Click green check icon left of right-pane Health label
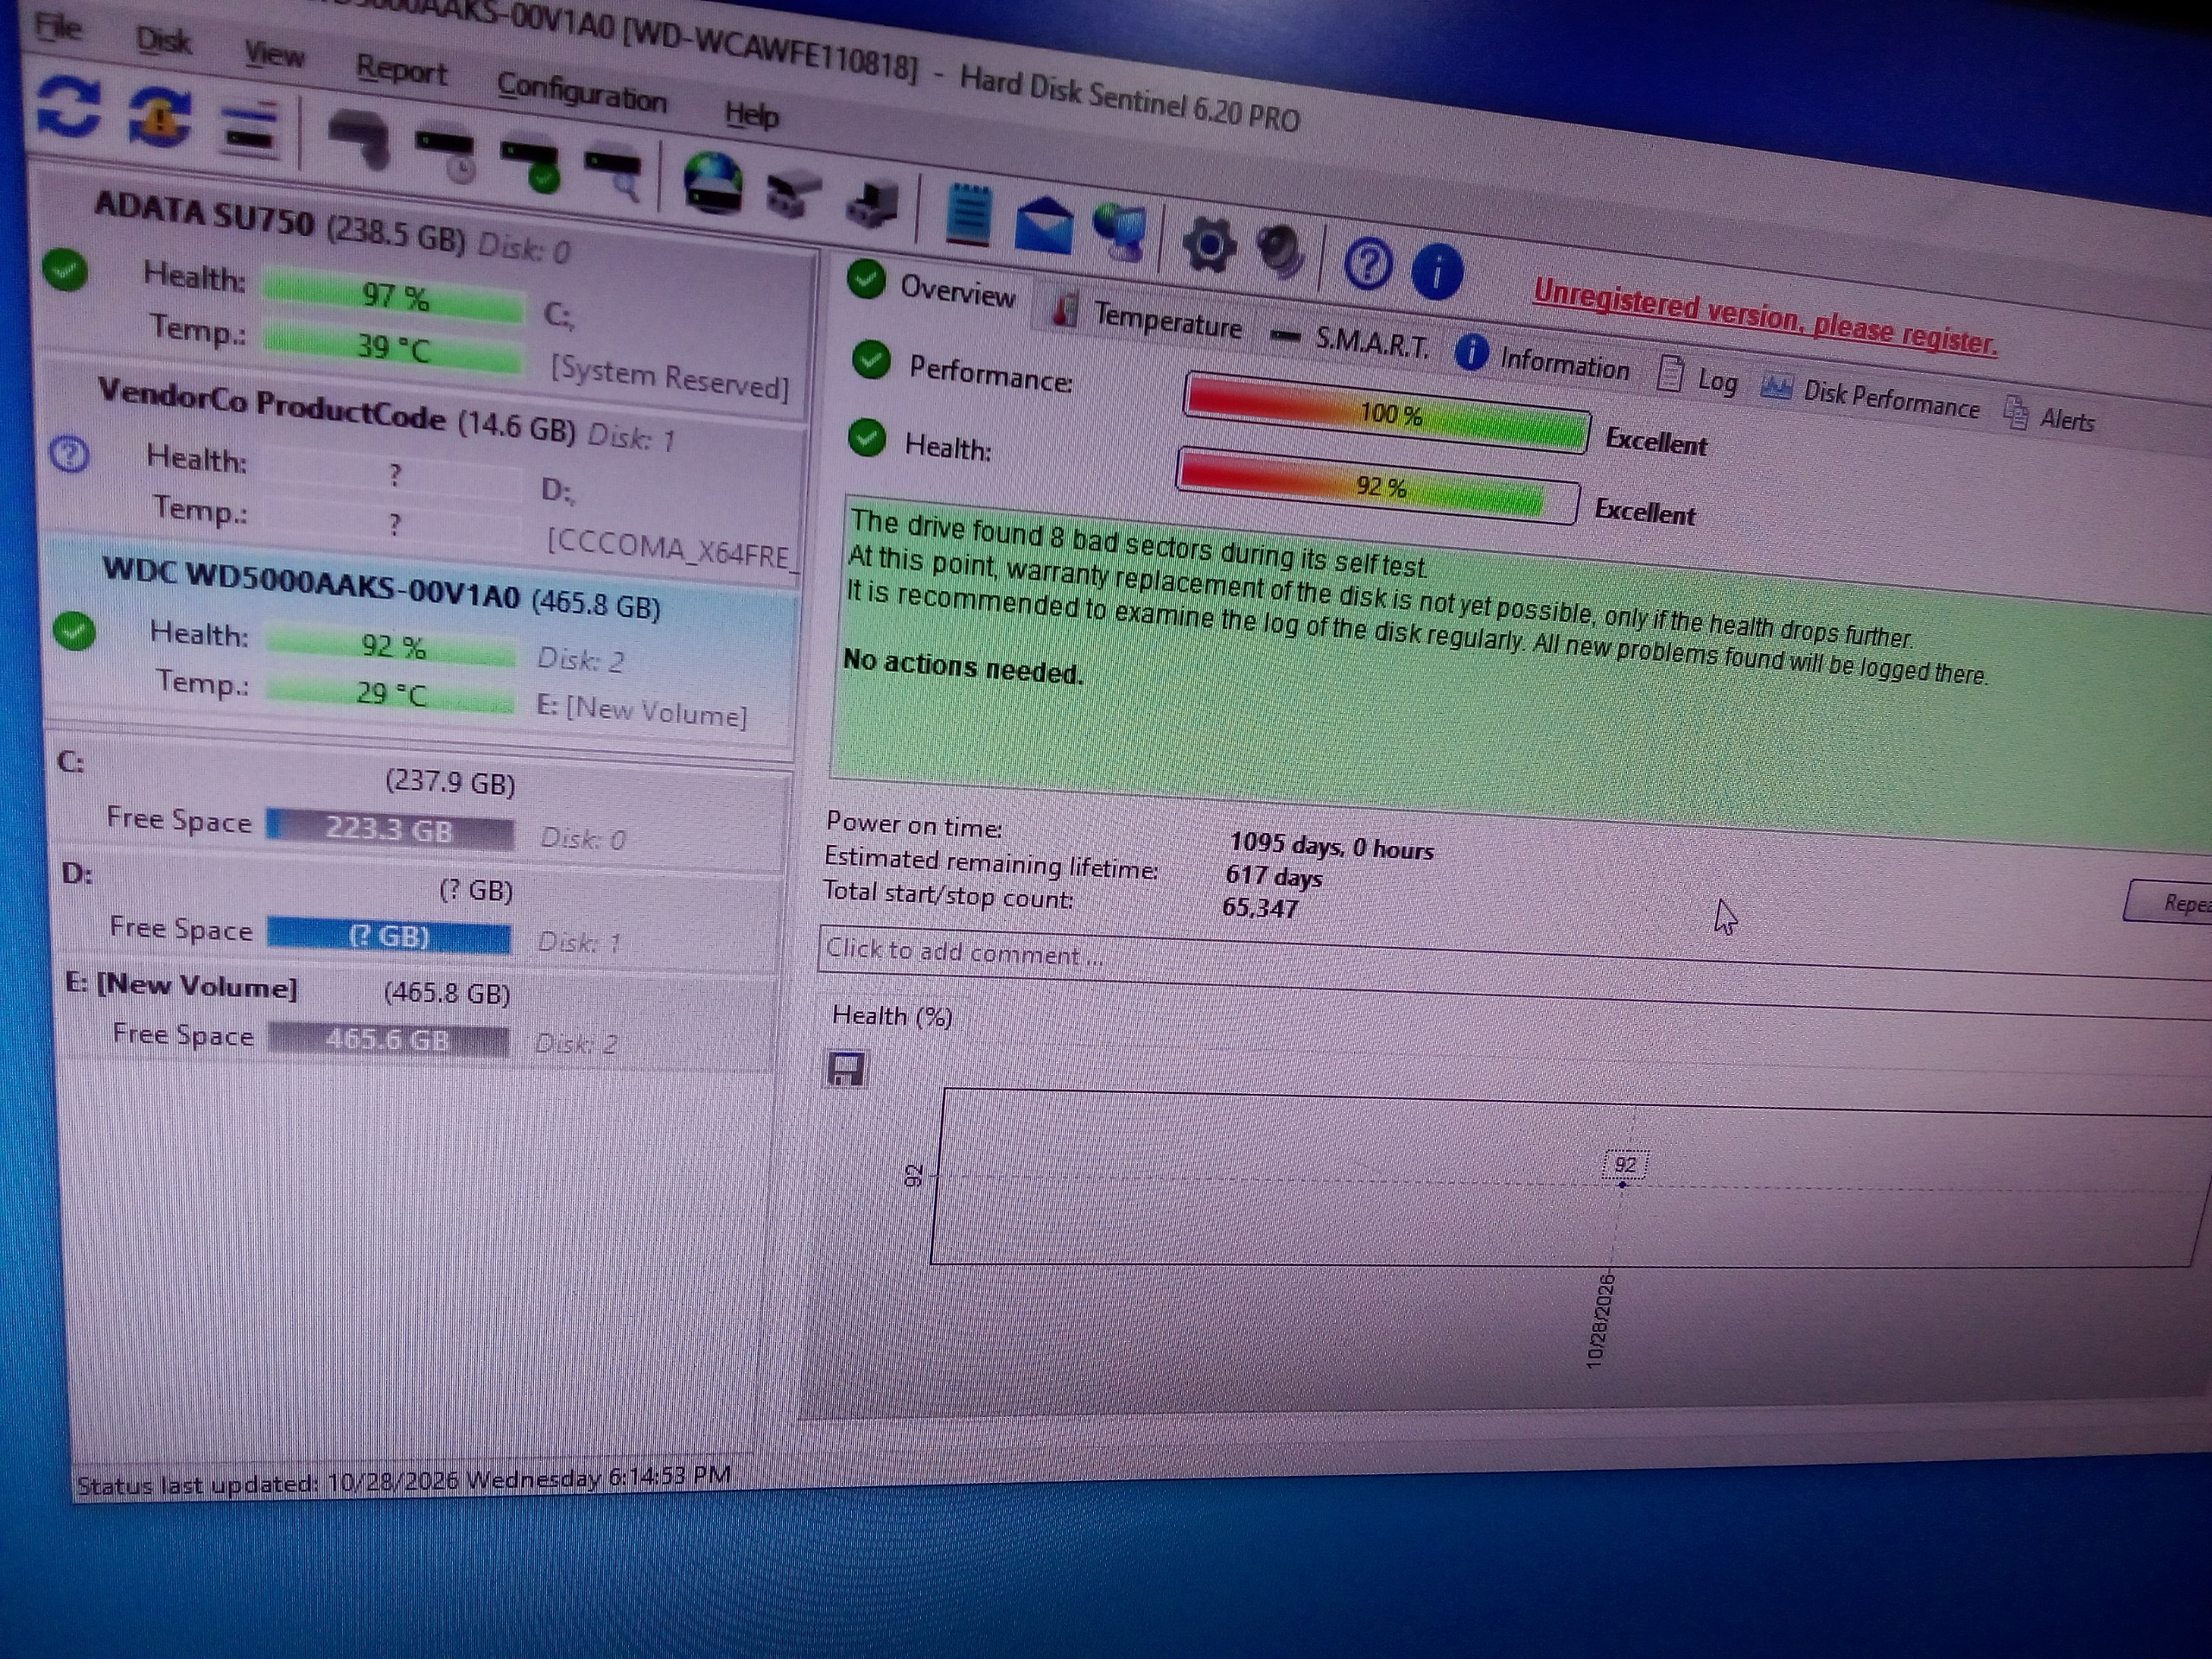Viewport: 2212px width, 1659px height. tap(867, 437)
